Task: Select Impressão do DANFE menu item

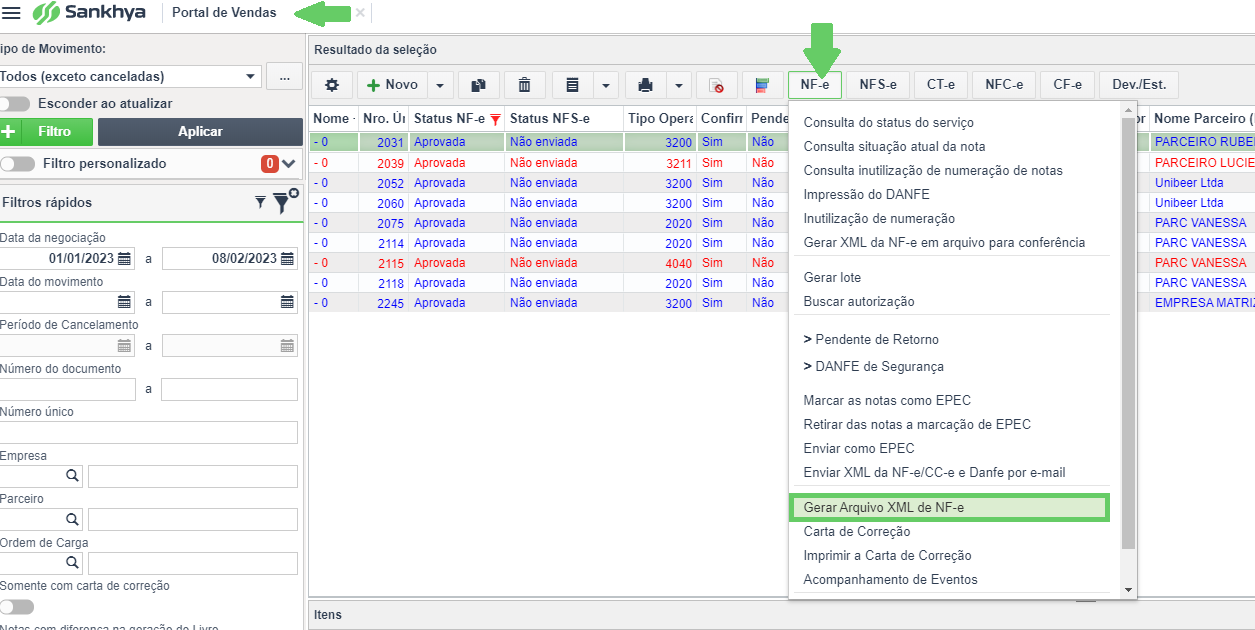Action: click(866, 194)
